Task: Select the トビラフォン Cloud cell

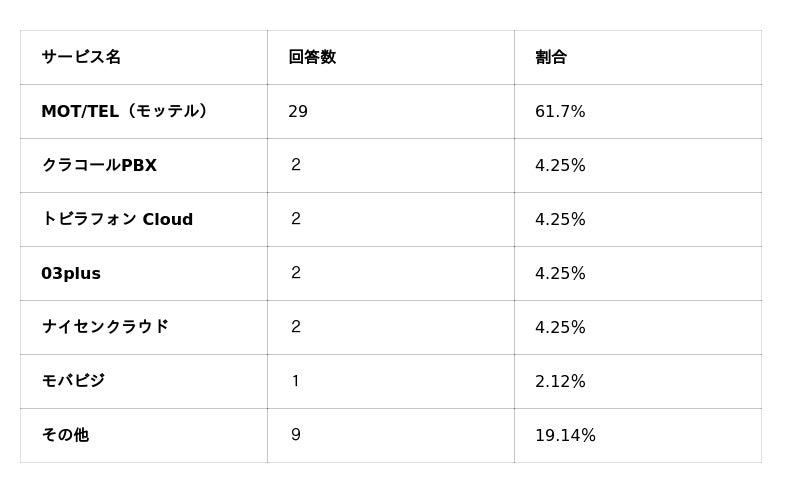Action: 117,219
